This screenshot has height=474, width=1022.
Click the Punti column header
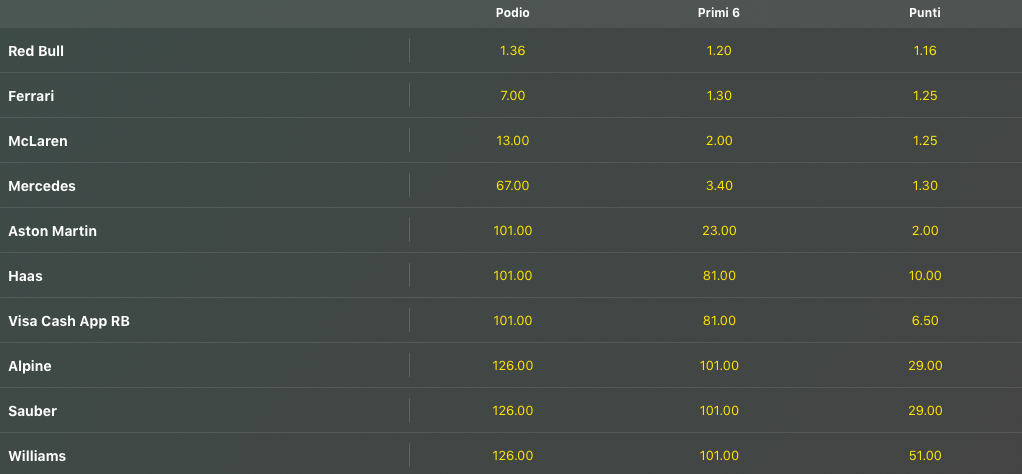(x=925, y=13)
